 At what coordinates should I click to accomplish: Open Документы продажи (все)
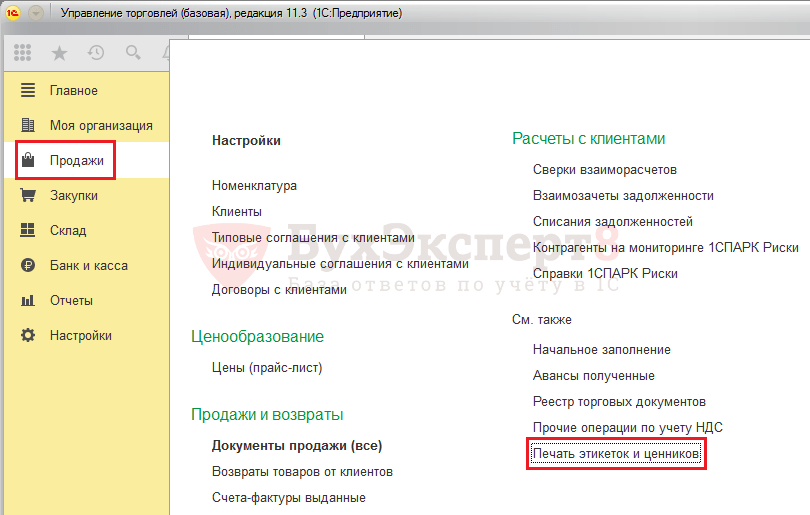pos(297,446)
